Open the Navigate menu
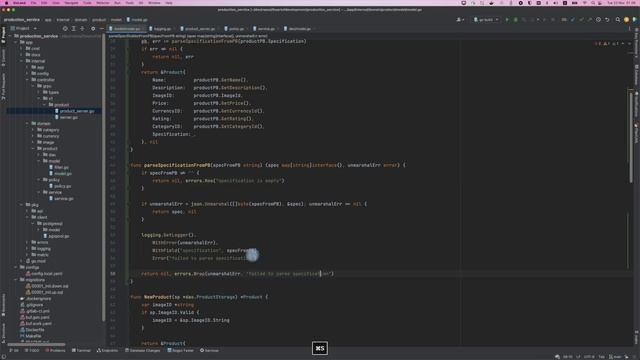Screen dimensions: 640x360 pos(71,3)
